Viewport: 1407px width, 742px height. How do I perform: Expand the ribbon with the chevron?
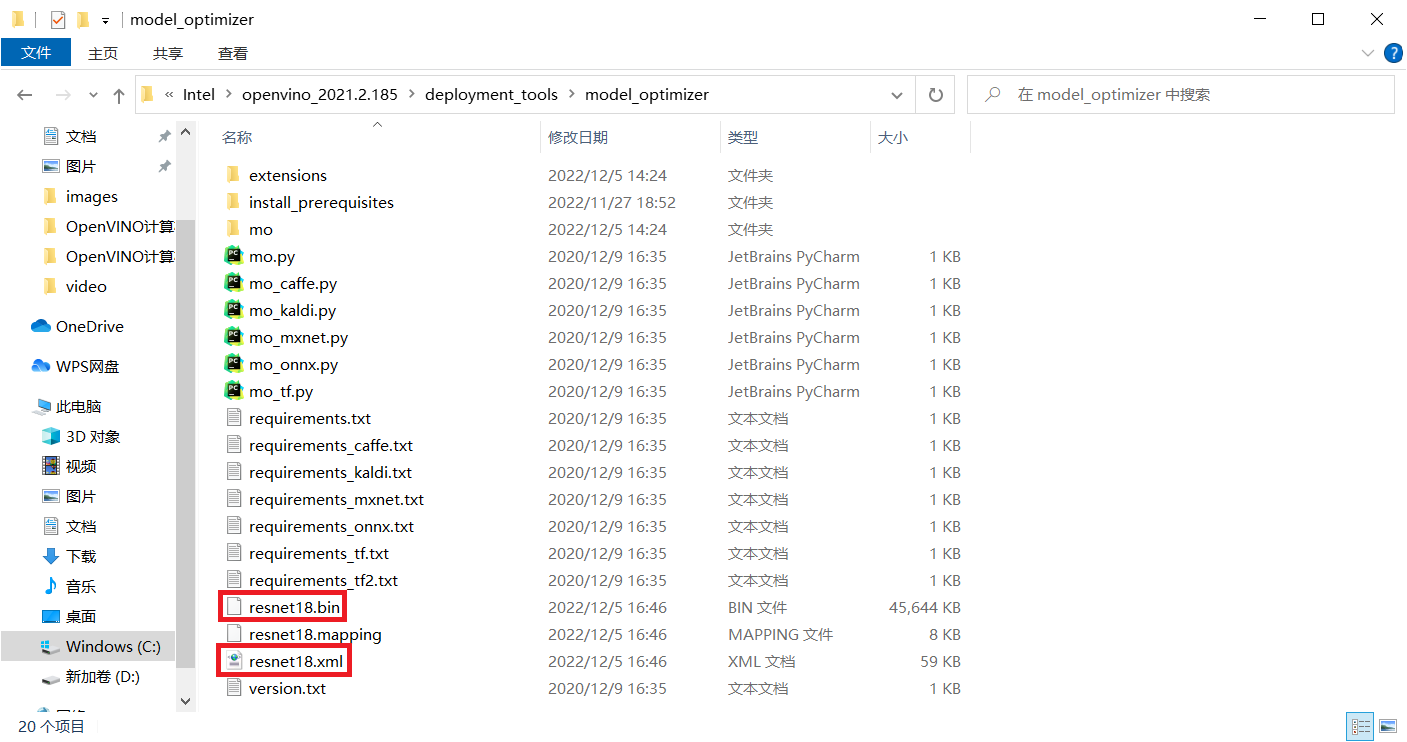[x=1368, y=53]
